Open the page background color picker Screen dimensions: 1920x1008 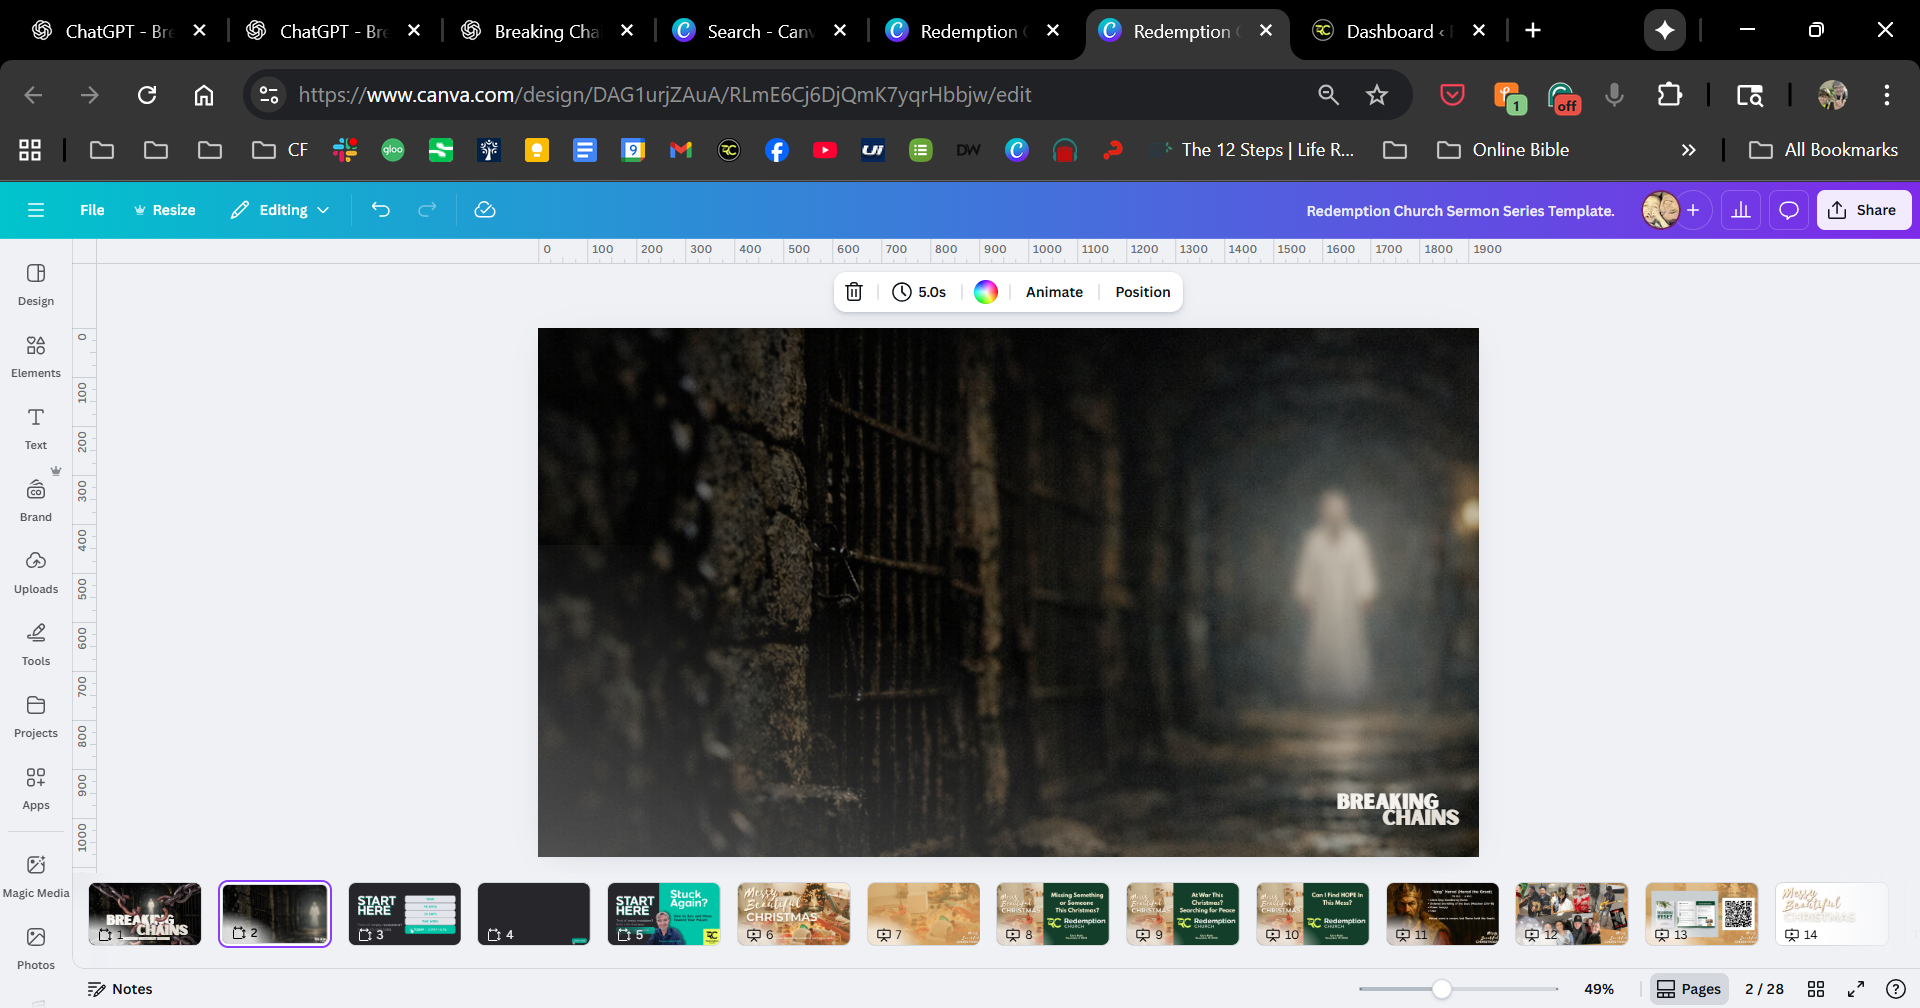[986, 292]
